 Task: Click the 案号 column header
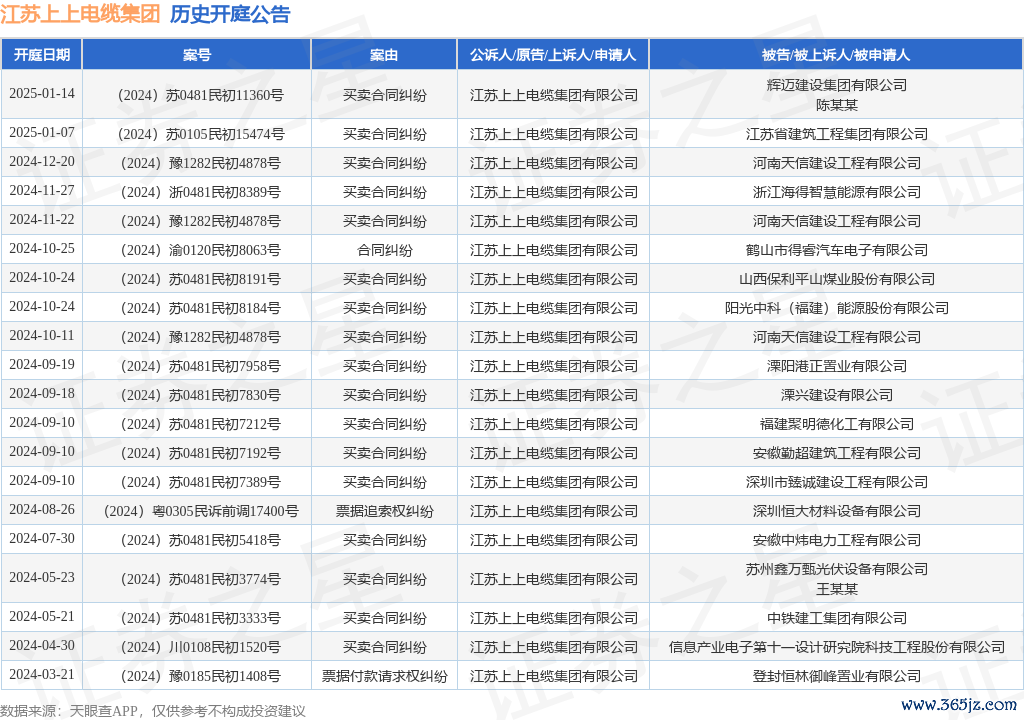pos(197,55)
